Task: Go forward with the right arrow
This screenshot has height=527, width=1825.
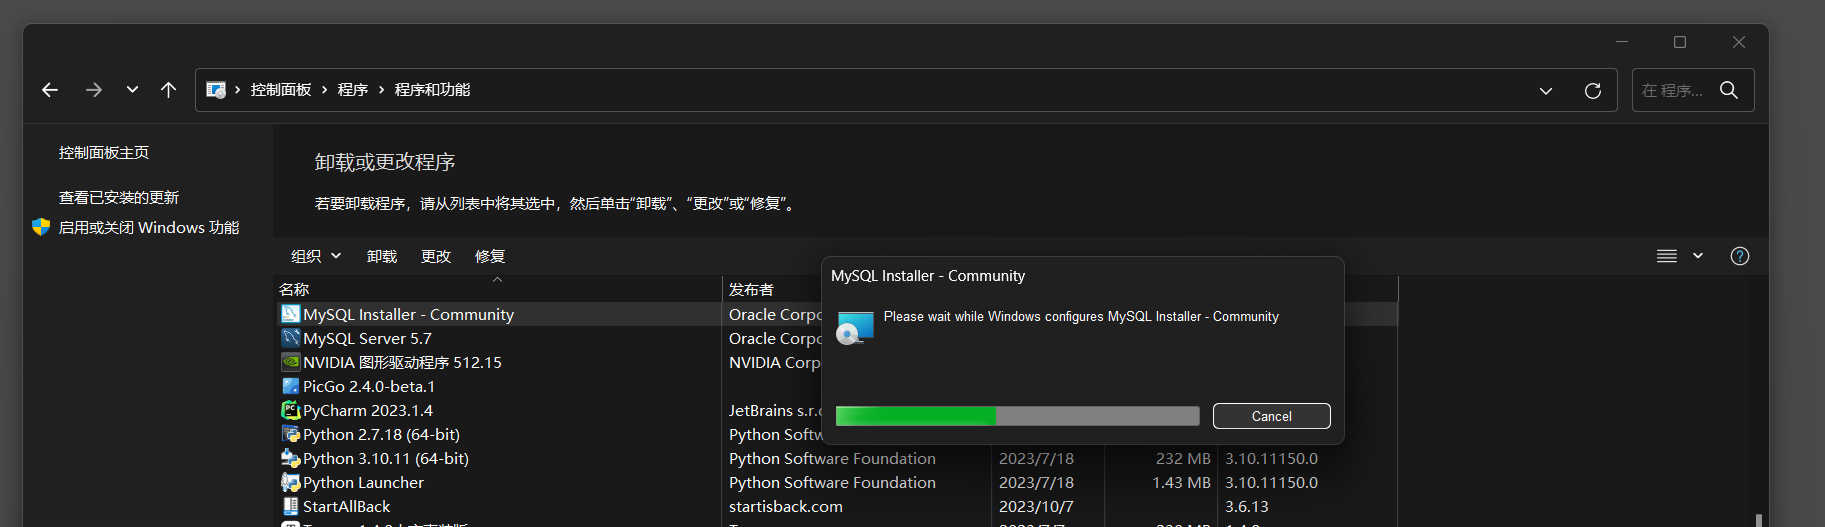Action: 94,90
